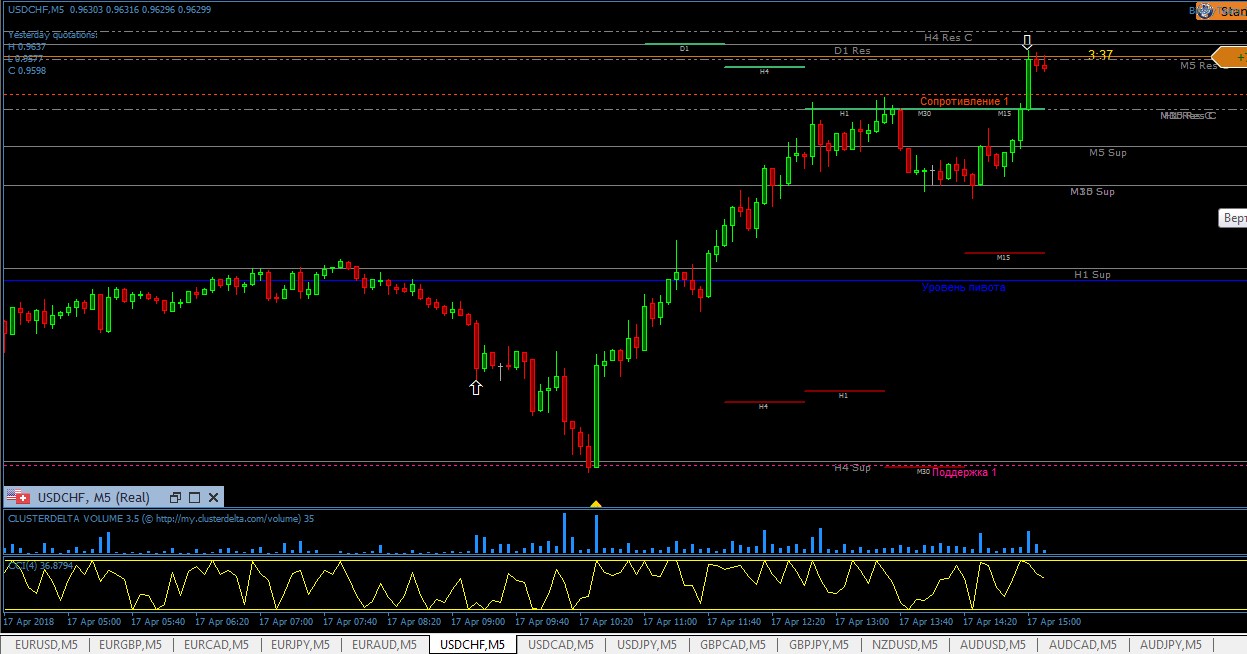
Task: Click the 17 Apr 15:00 time axis label
Action: tap(1054, 621)
